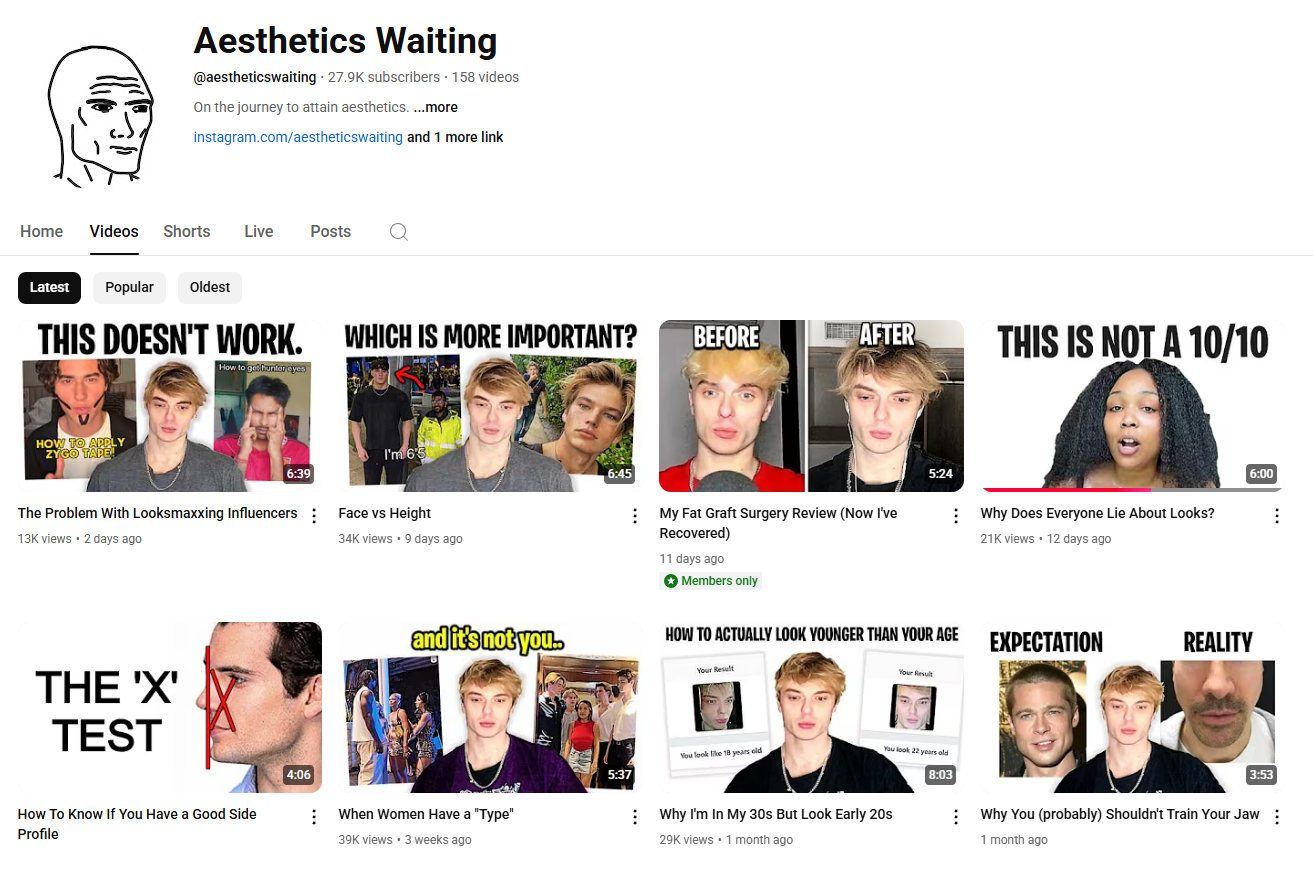Expand channel description with ...more
This screenshot has height=874, width=1313.
435,107
